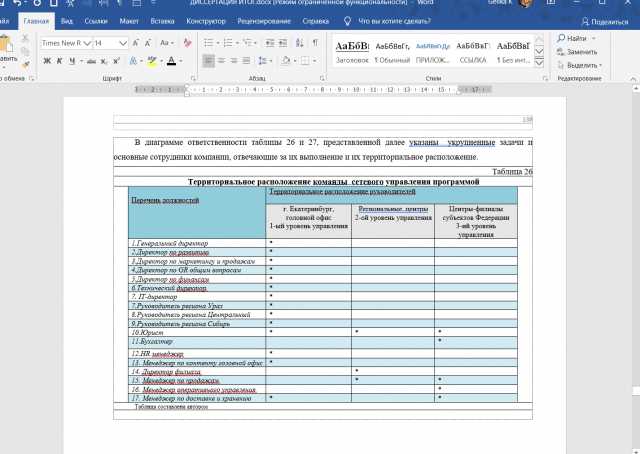
Task: Select the Format Painter brush
Action: click(25, 65)
